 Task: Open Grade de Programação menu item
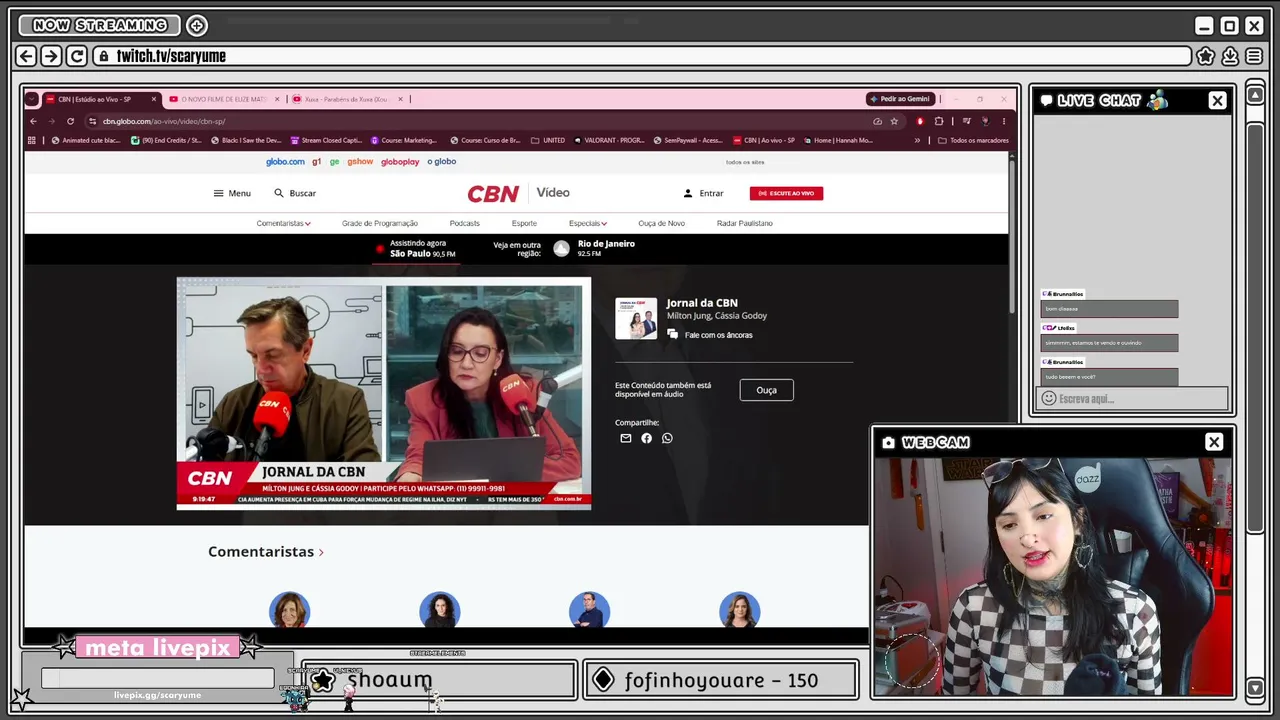point(380,224)
